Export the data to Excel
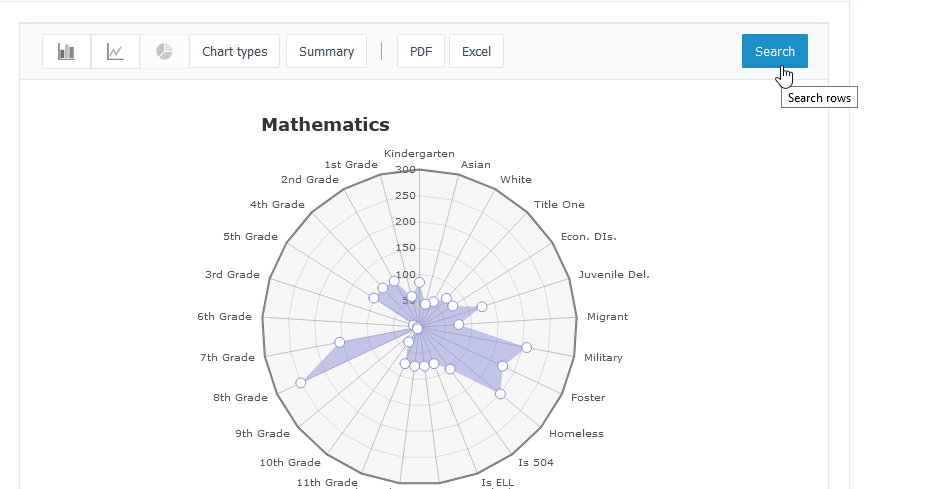This screenshot has height=489, width=947. [x=477, y=51]
